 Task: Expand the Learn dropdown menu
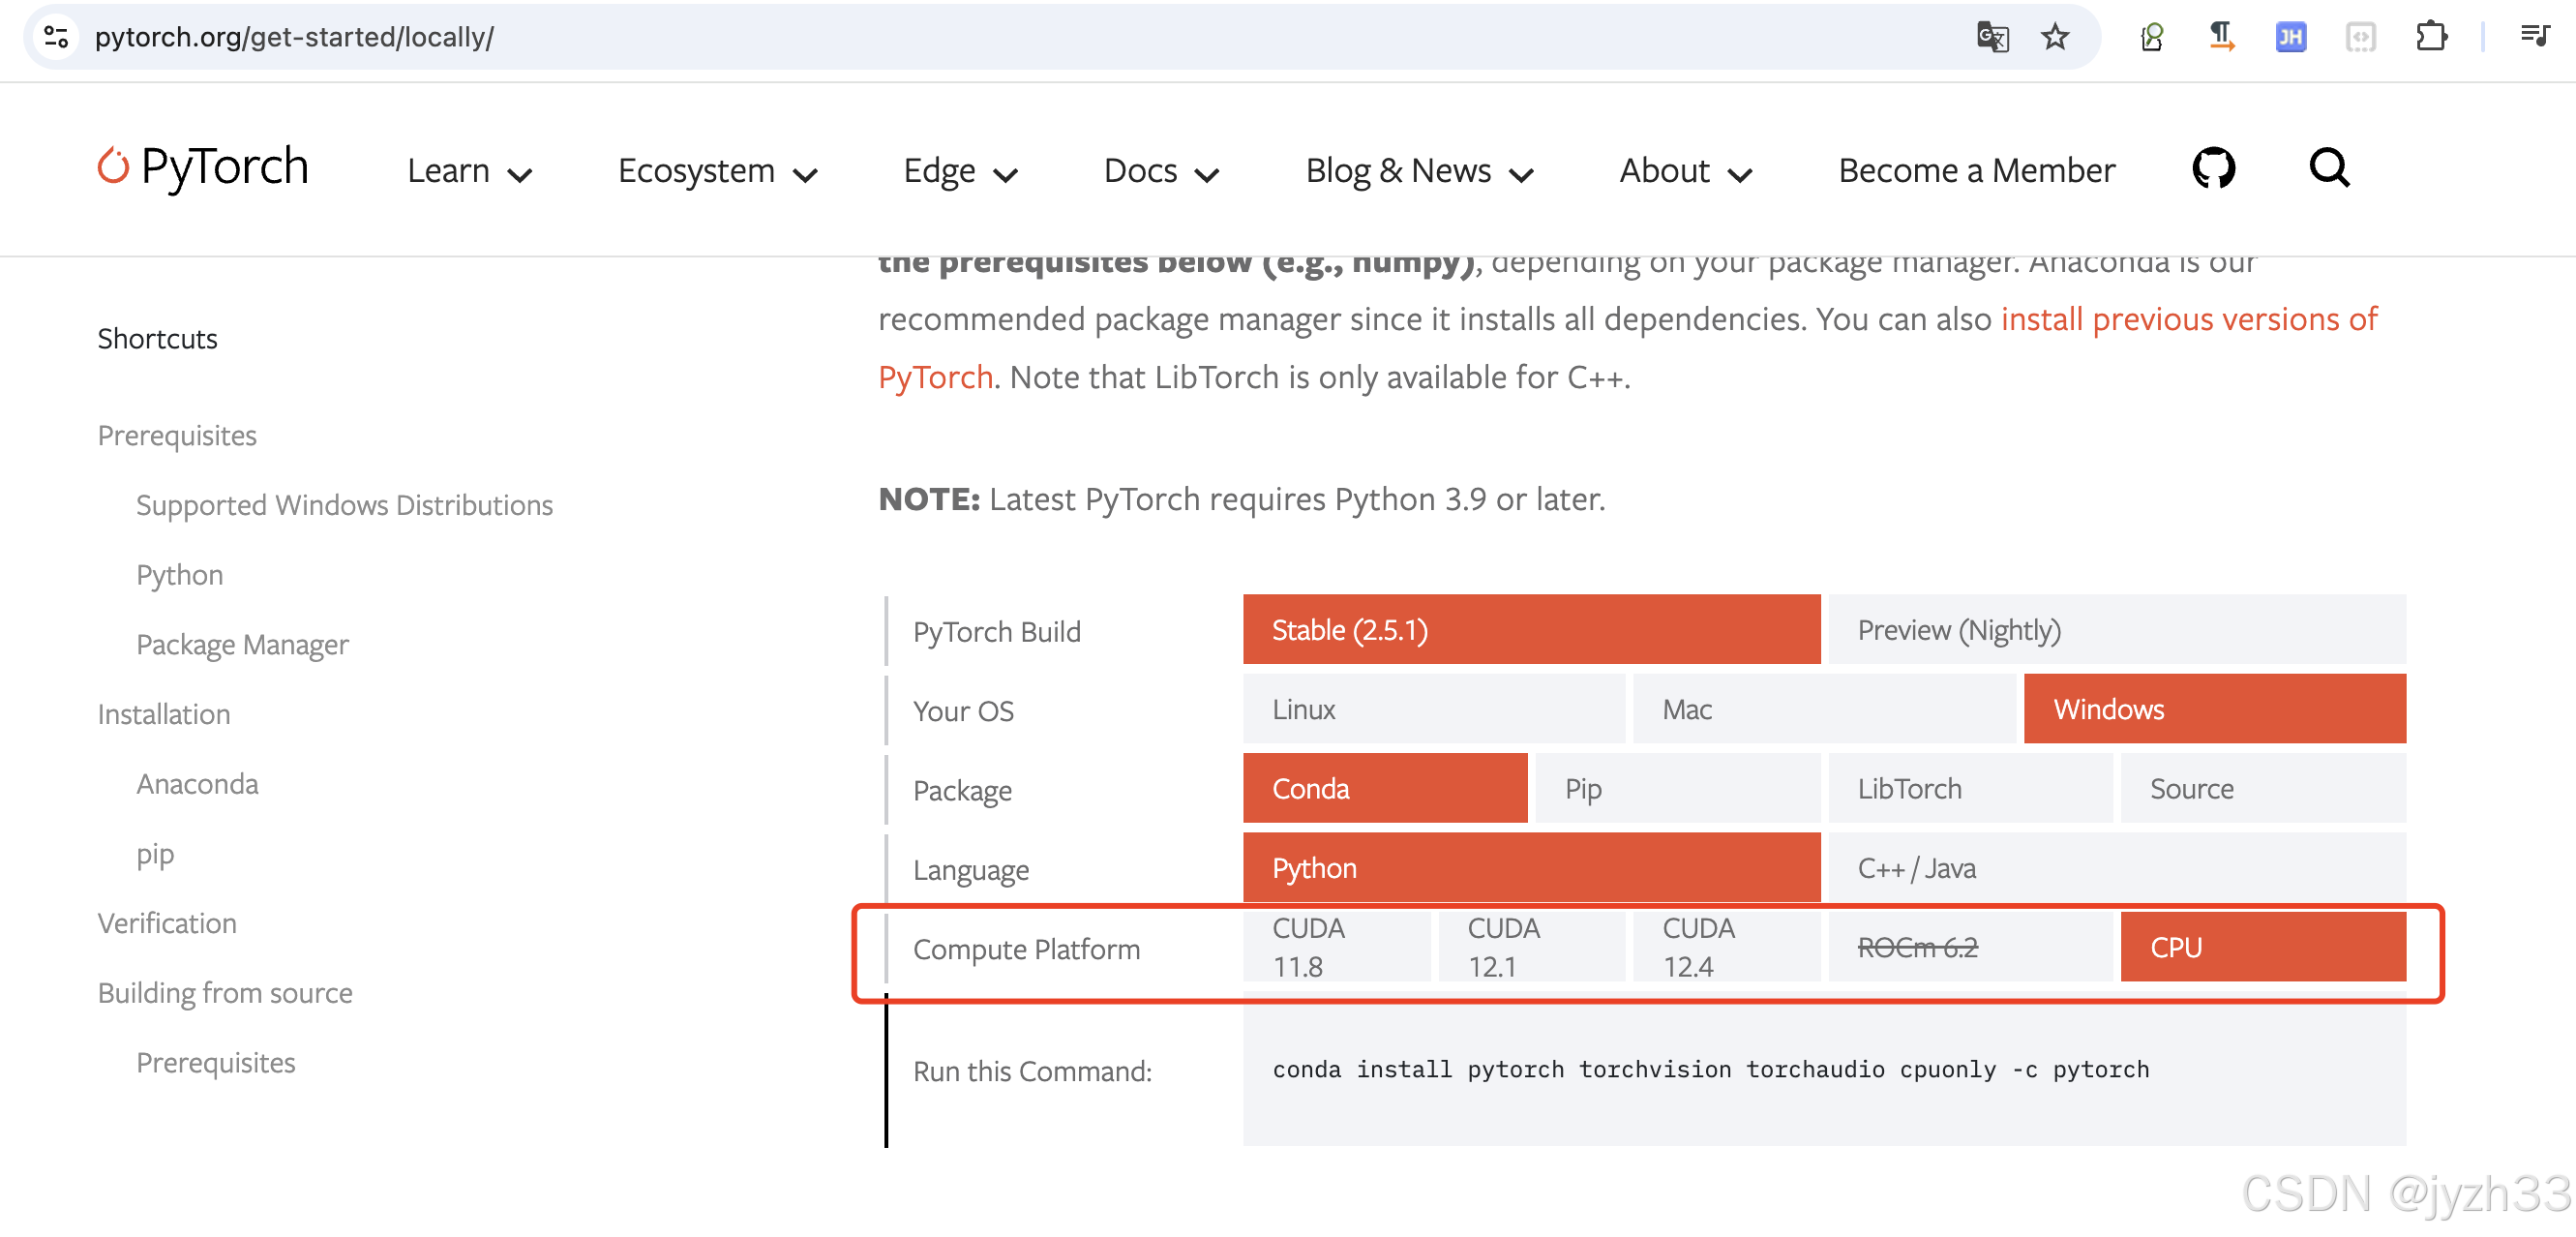click(468, 171)
